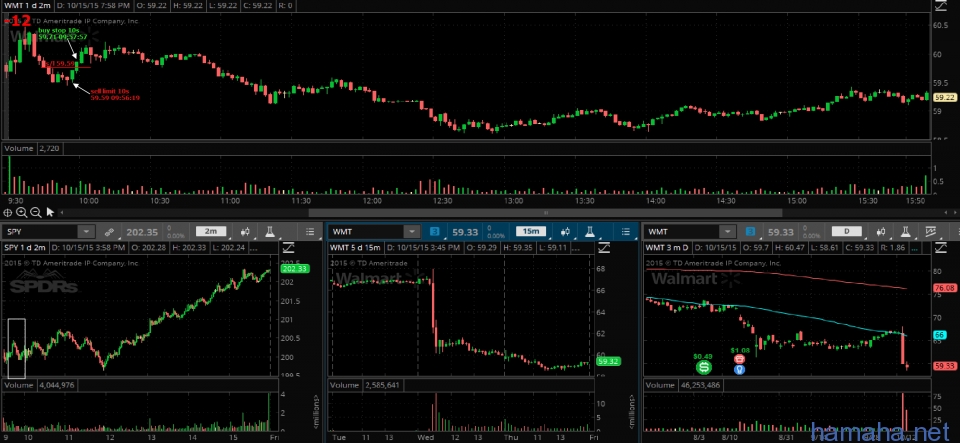Click the green $0.49 dividend marker
The width and height of the screenshot is (960, 443).
tap(703, 367)
